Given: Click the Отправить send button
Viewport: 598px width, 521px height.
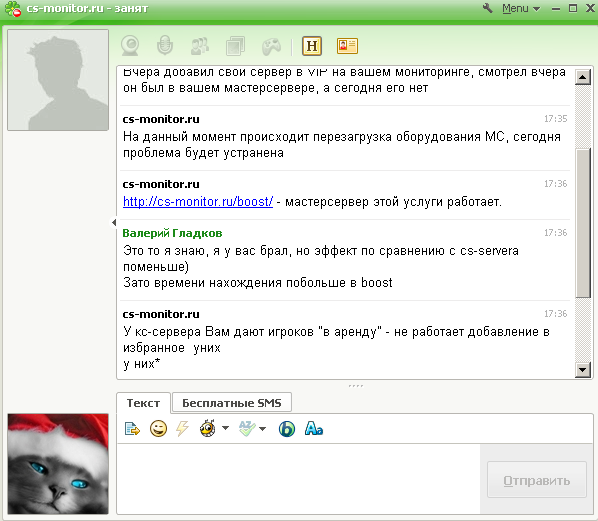Looking at the screenshot, I should (x=537, y=480).
